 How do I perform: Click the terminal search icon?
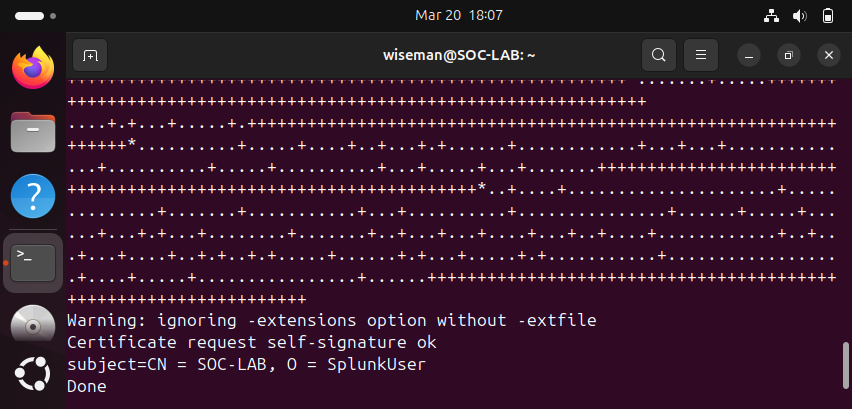[658, 55]
